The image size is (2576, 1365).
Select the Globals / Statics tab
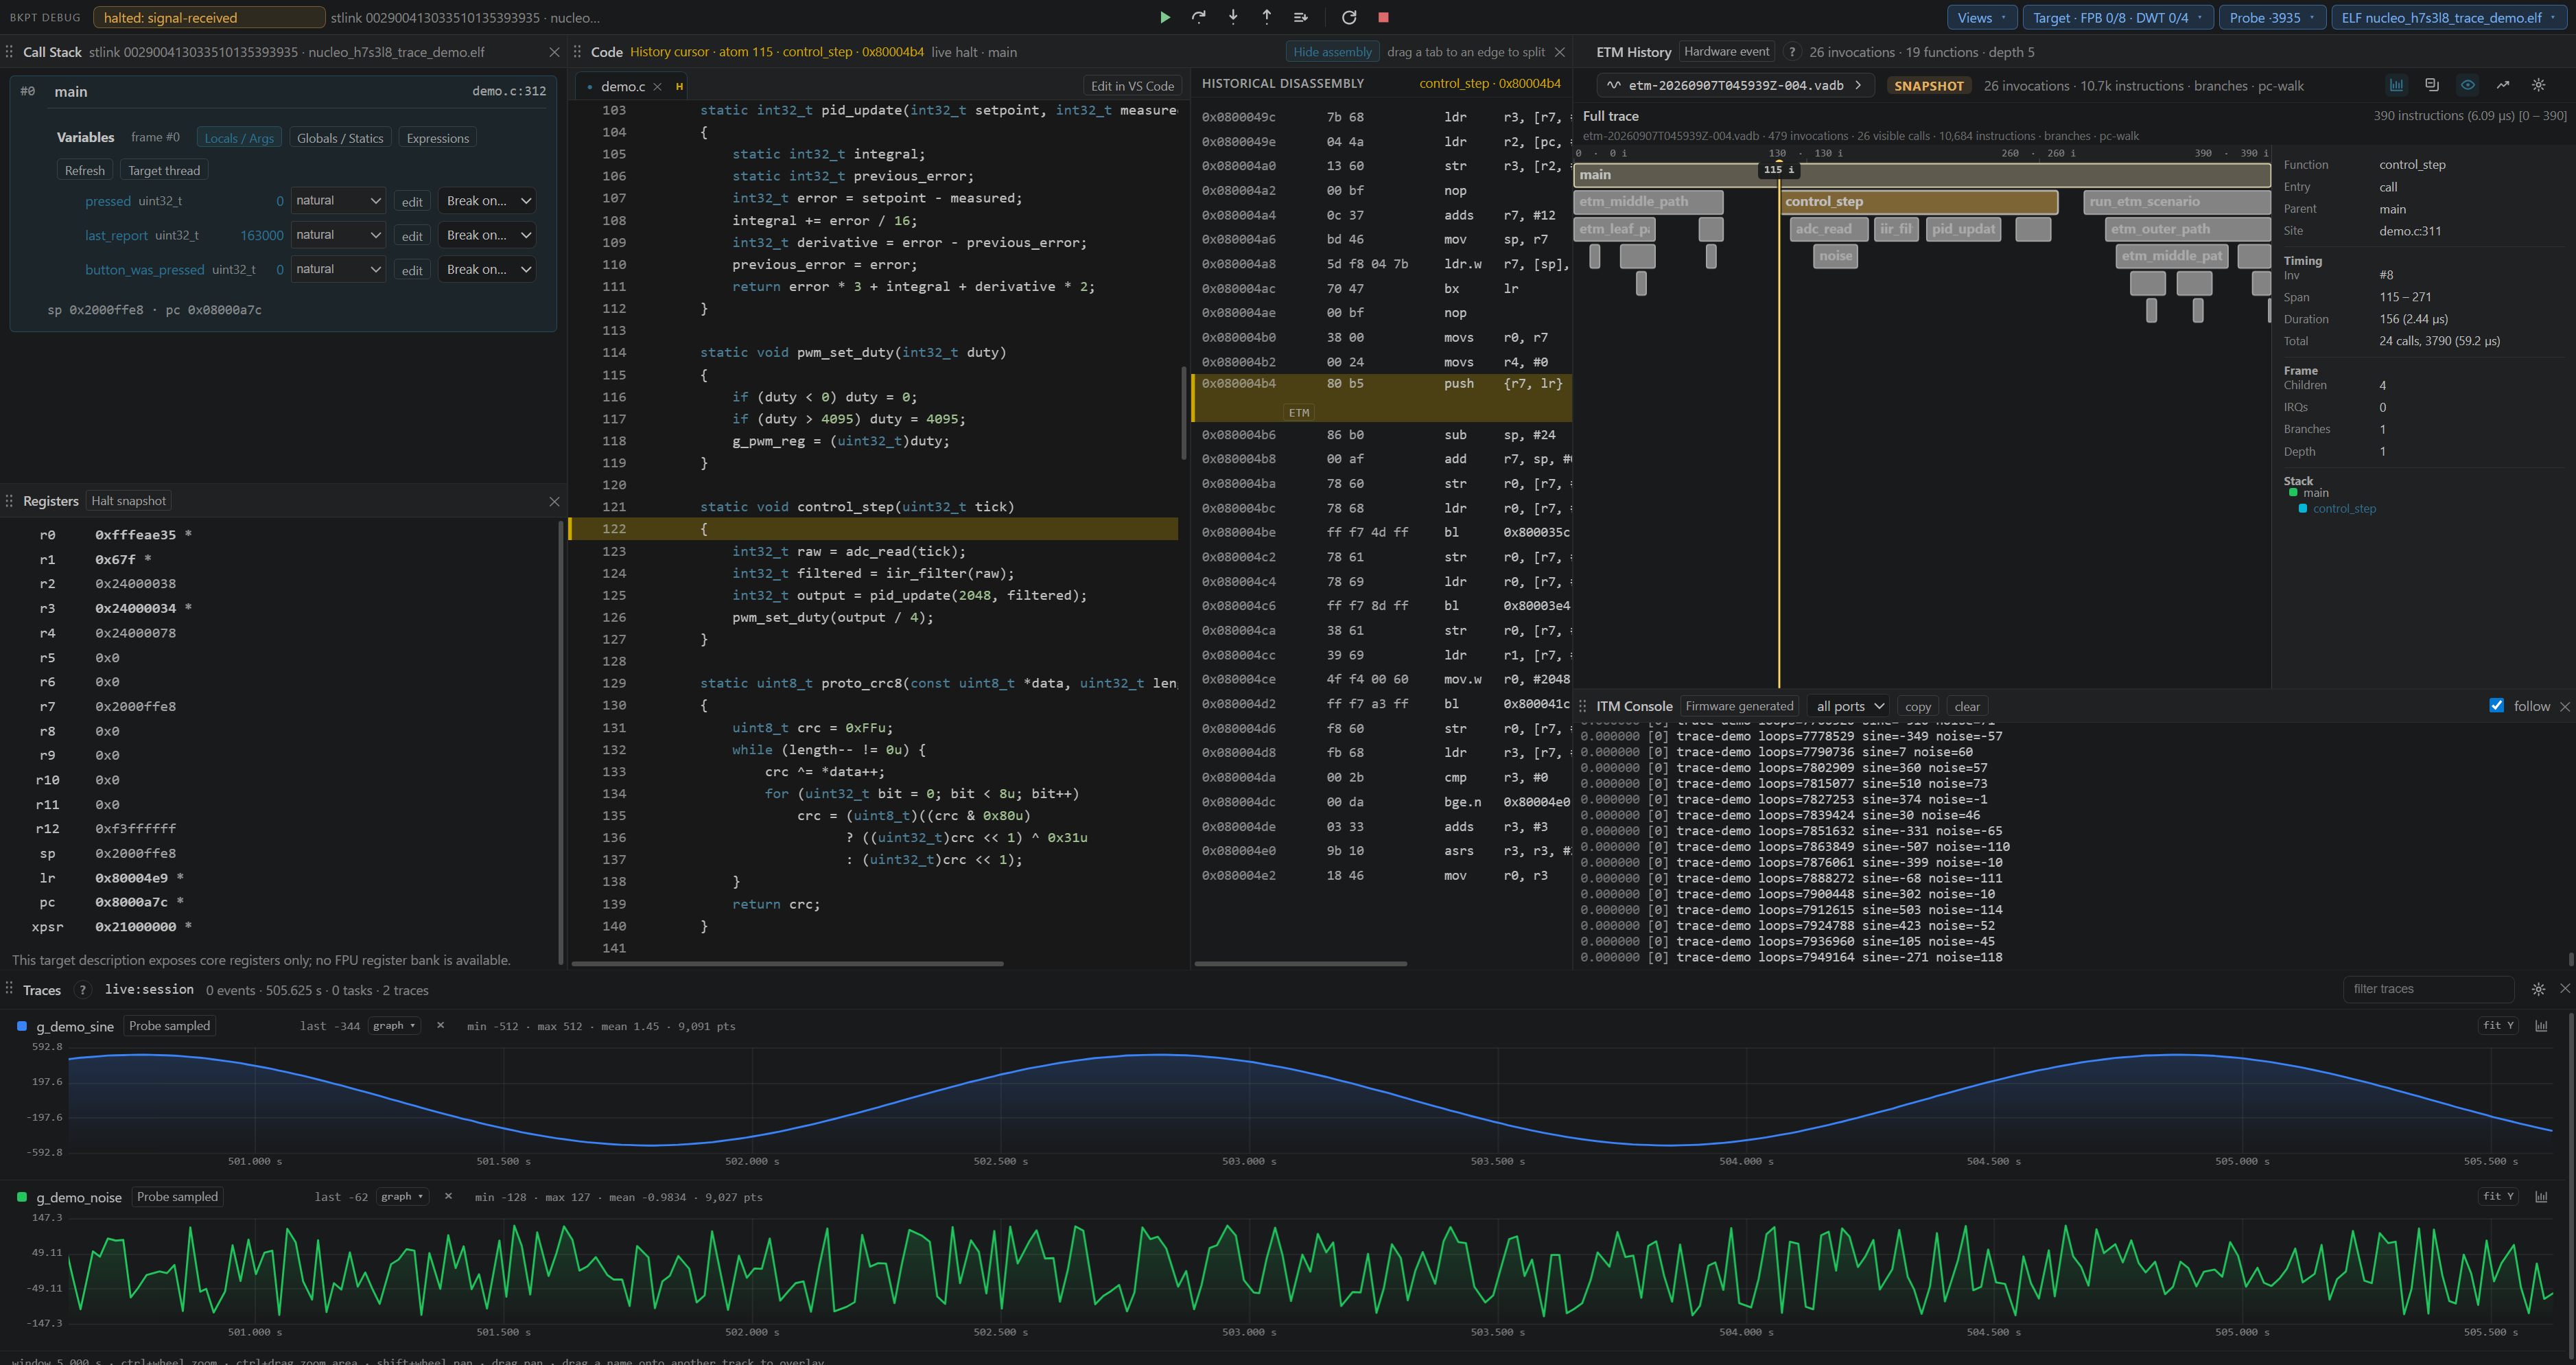tap(340, 138)
